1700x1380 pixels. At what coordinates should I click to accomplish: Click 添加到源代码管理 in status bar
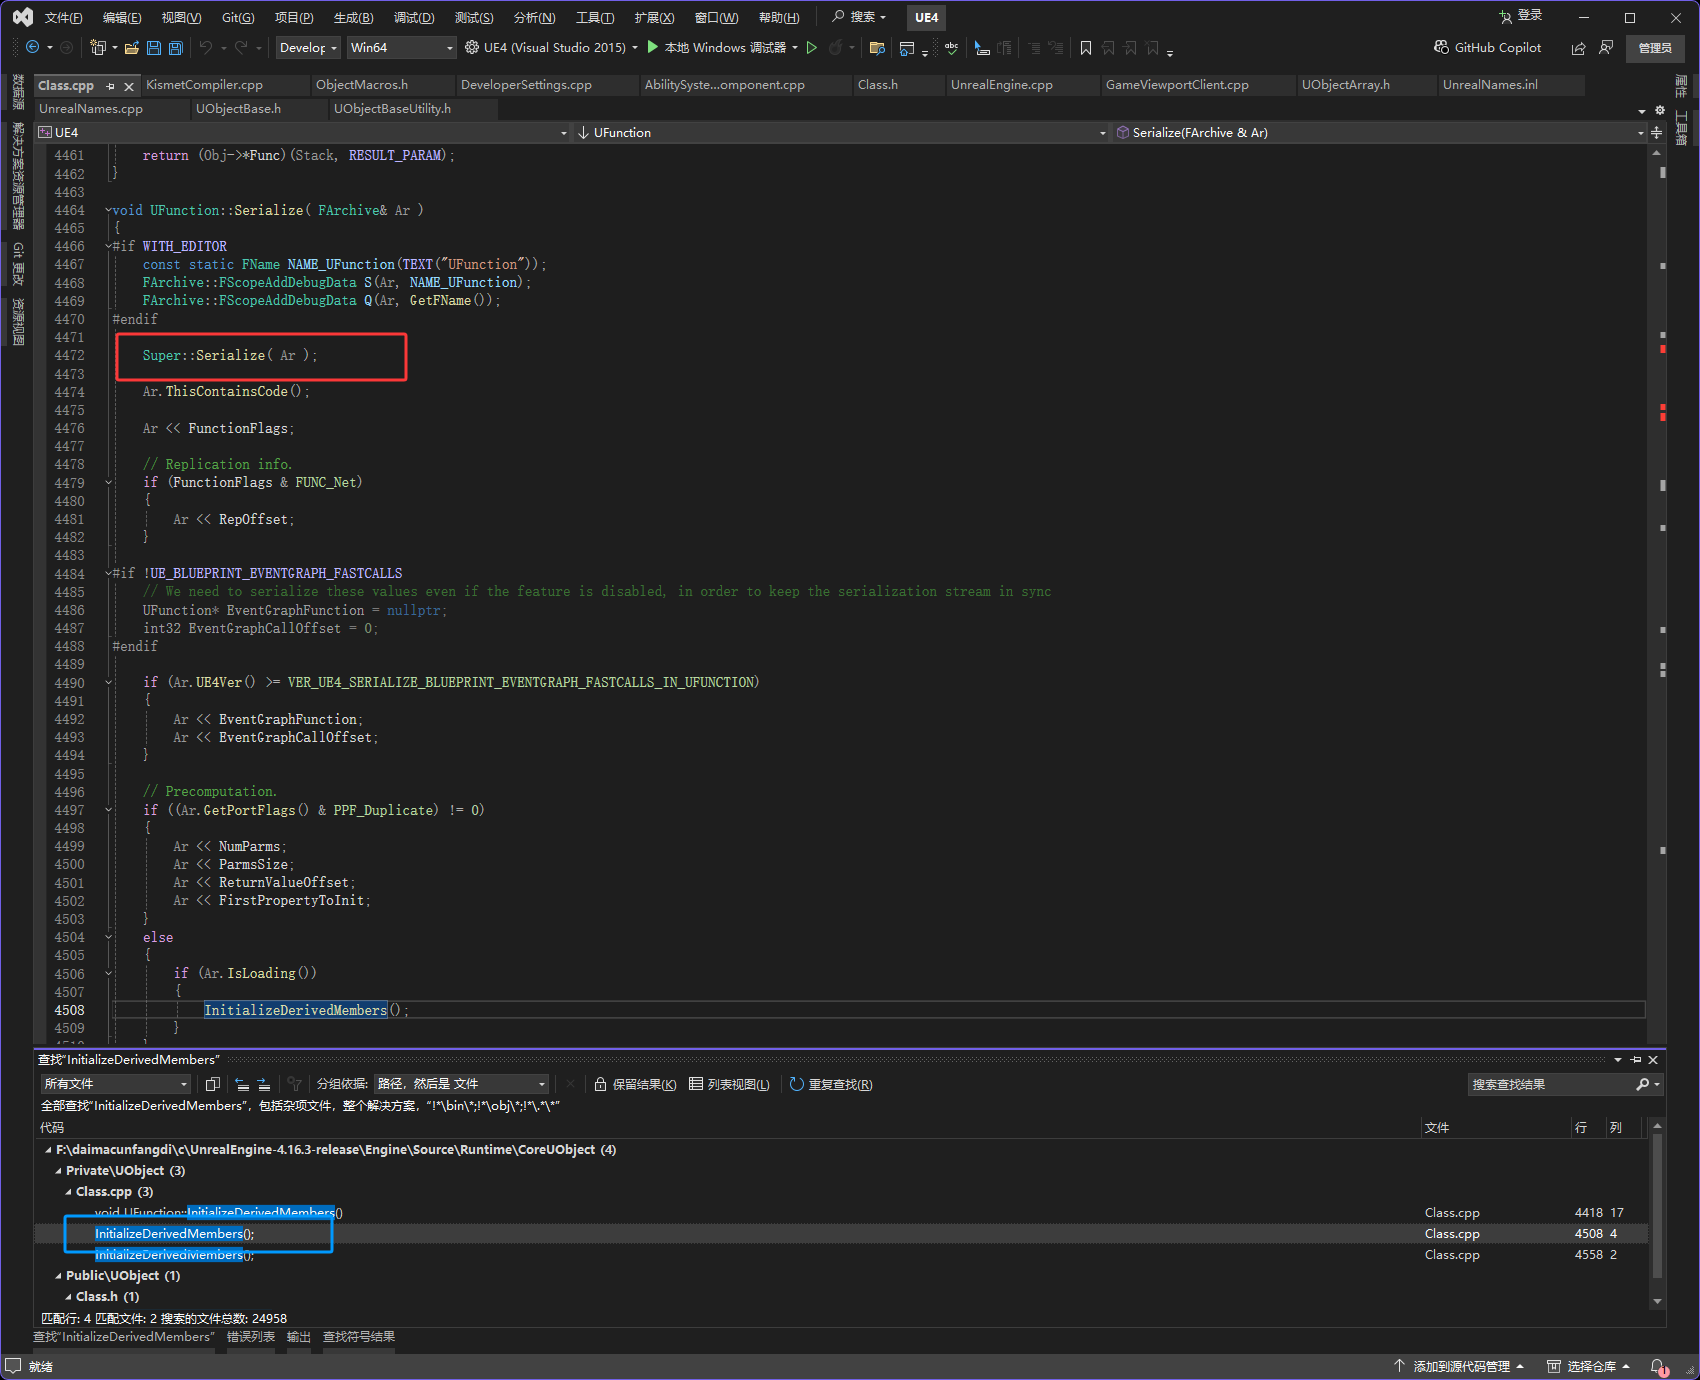coord(1459,1366)
